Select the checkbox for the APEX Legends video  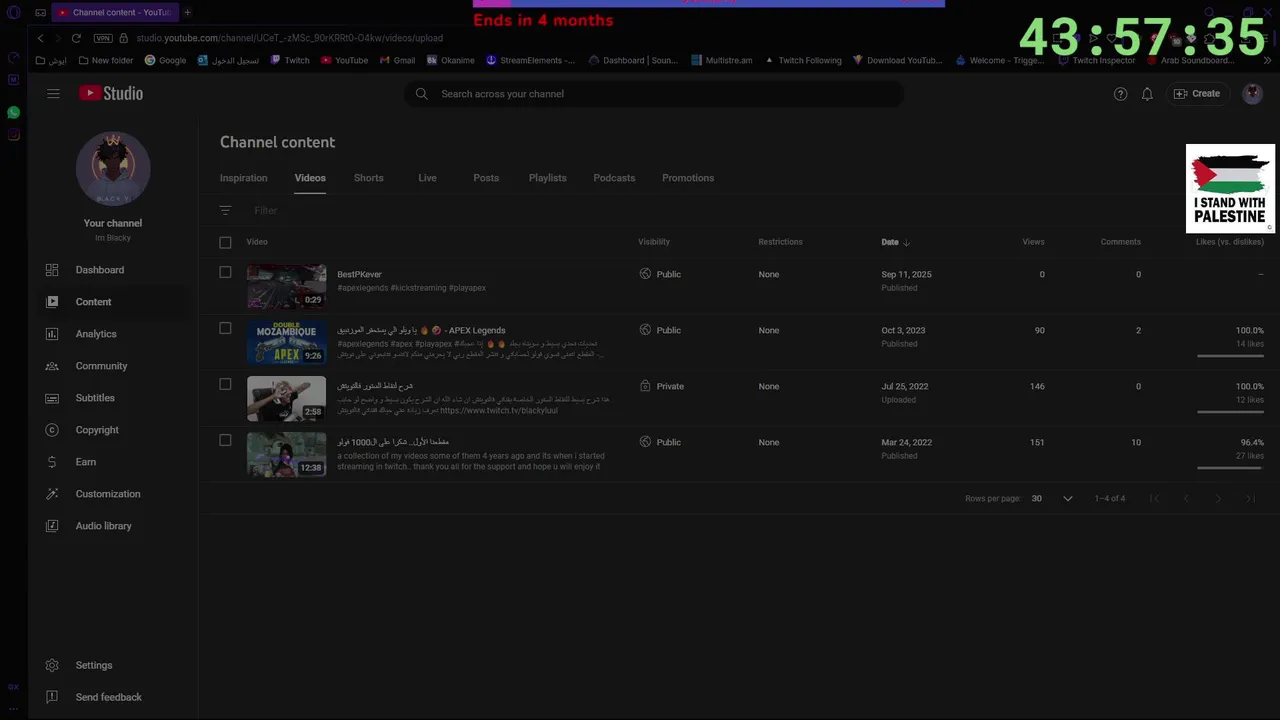(225, 328)
